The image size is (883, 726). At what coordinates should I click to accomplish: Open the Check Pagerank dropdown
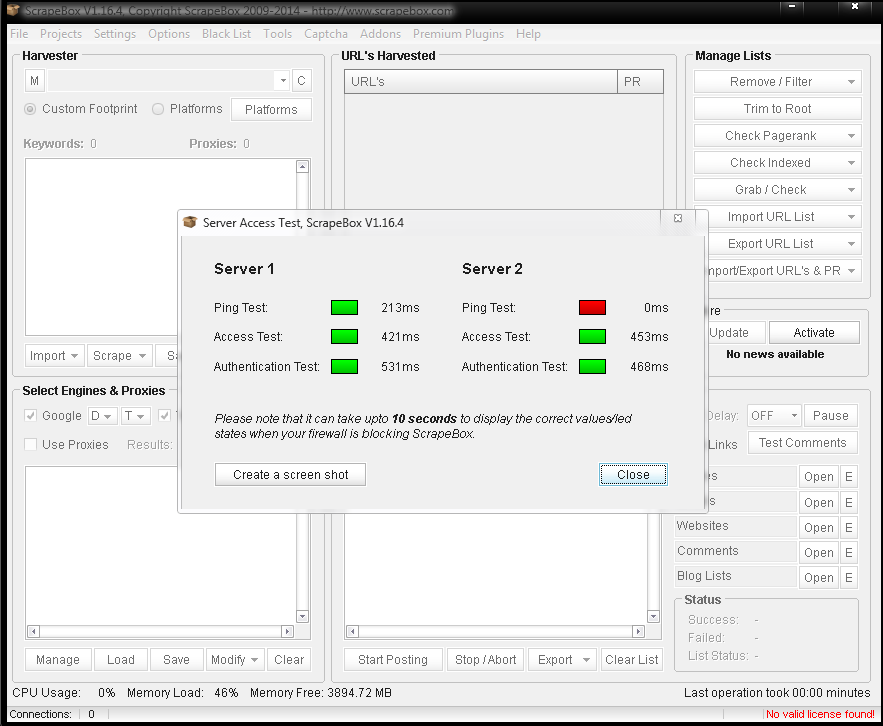pos(778,136)
